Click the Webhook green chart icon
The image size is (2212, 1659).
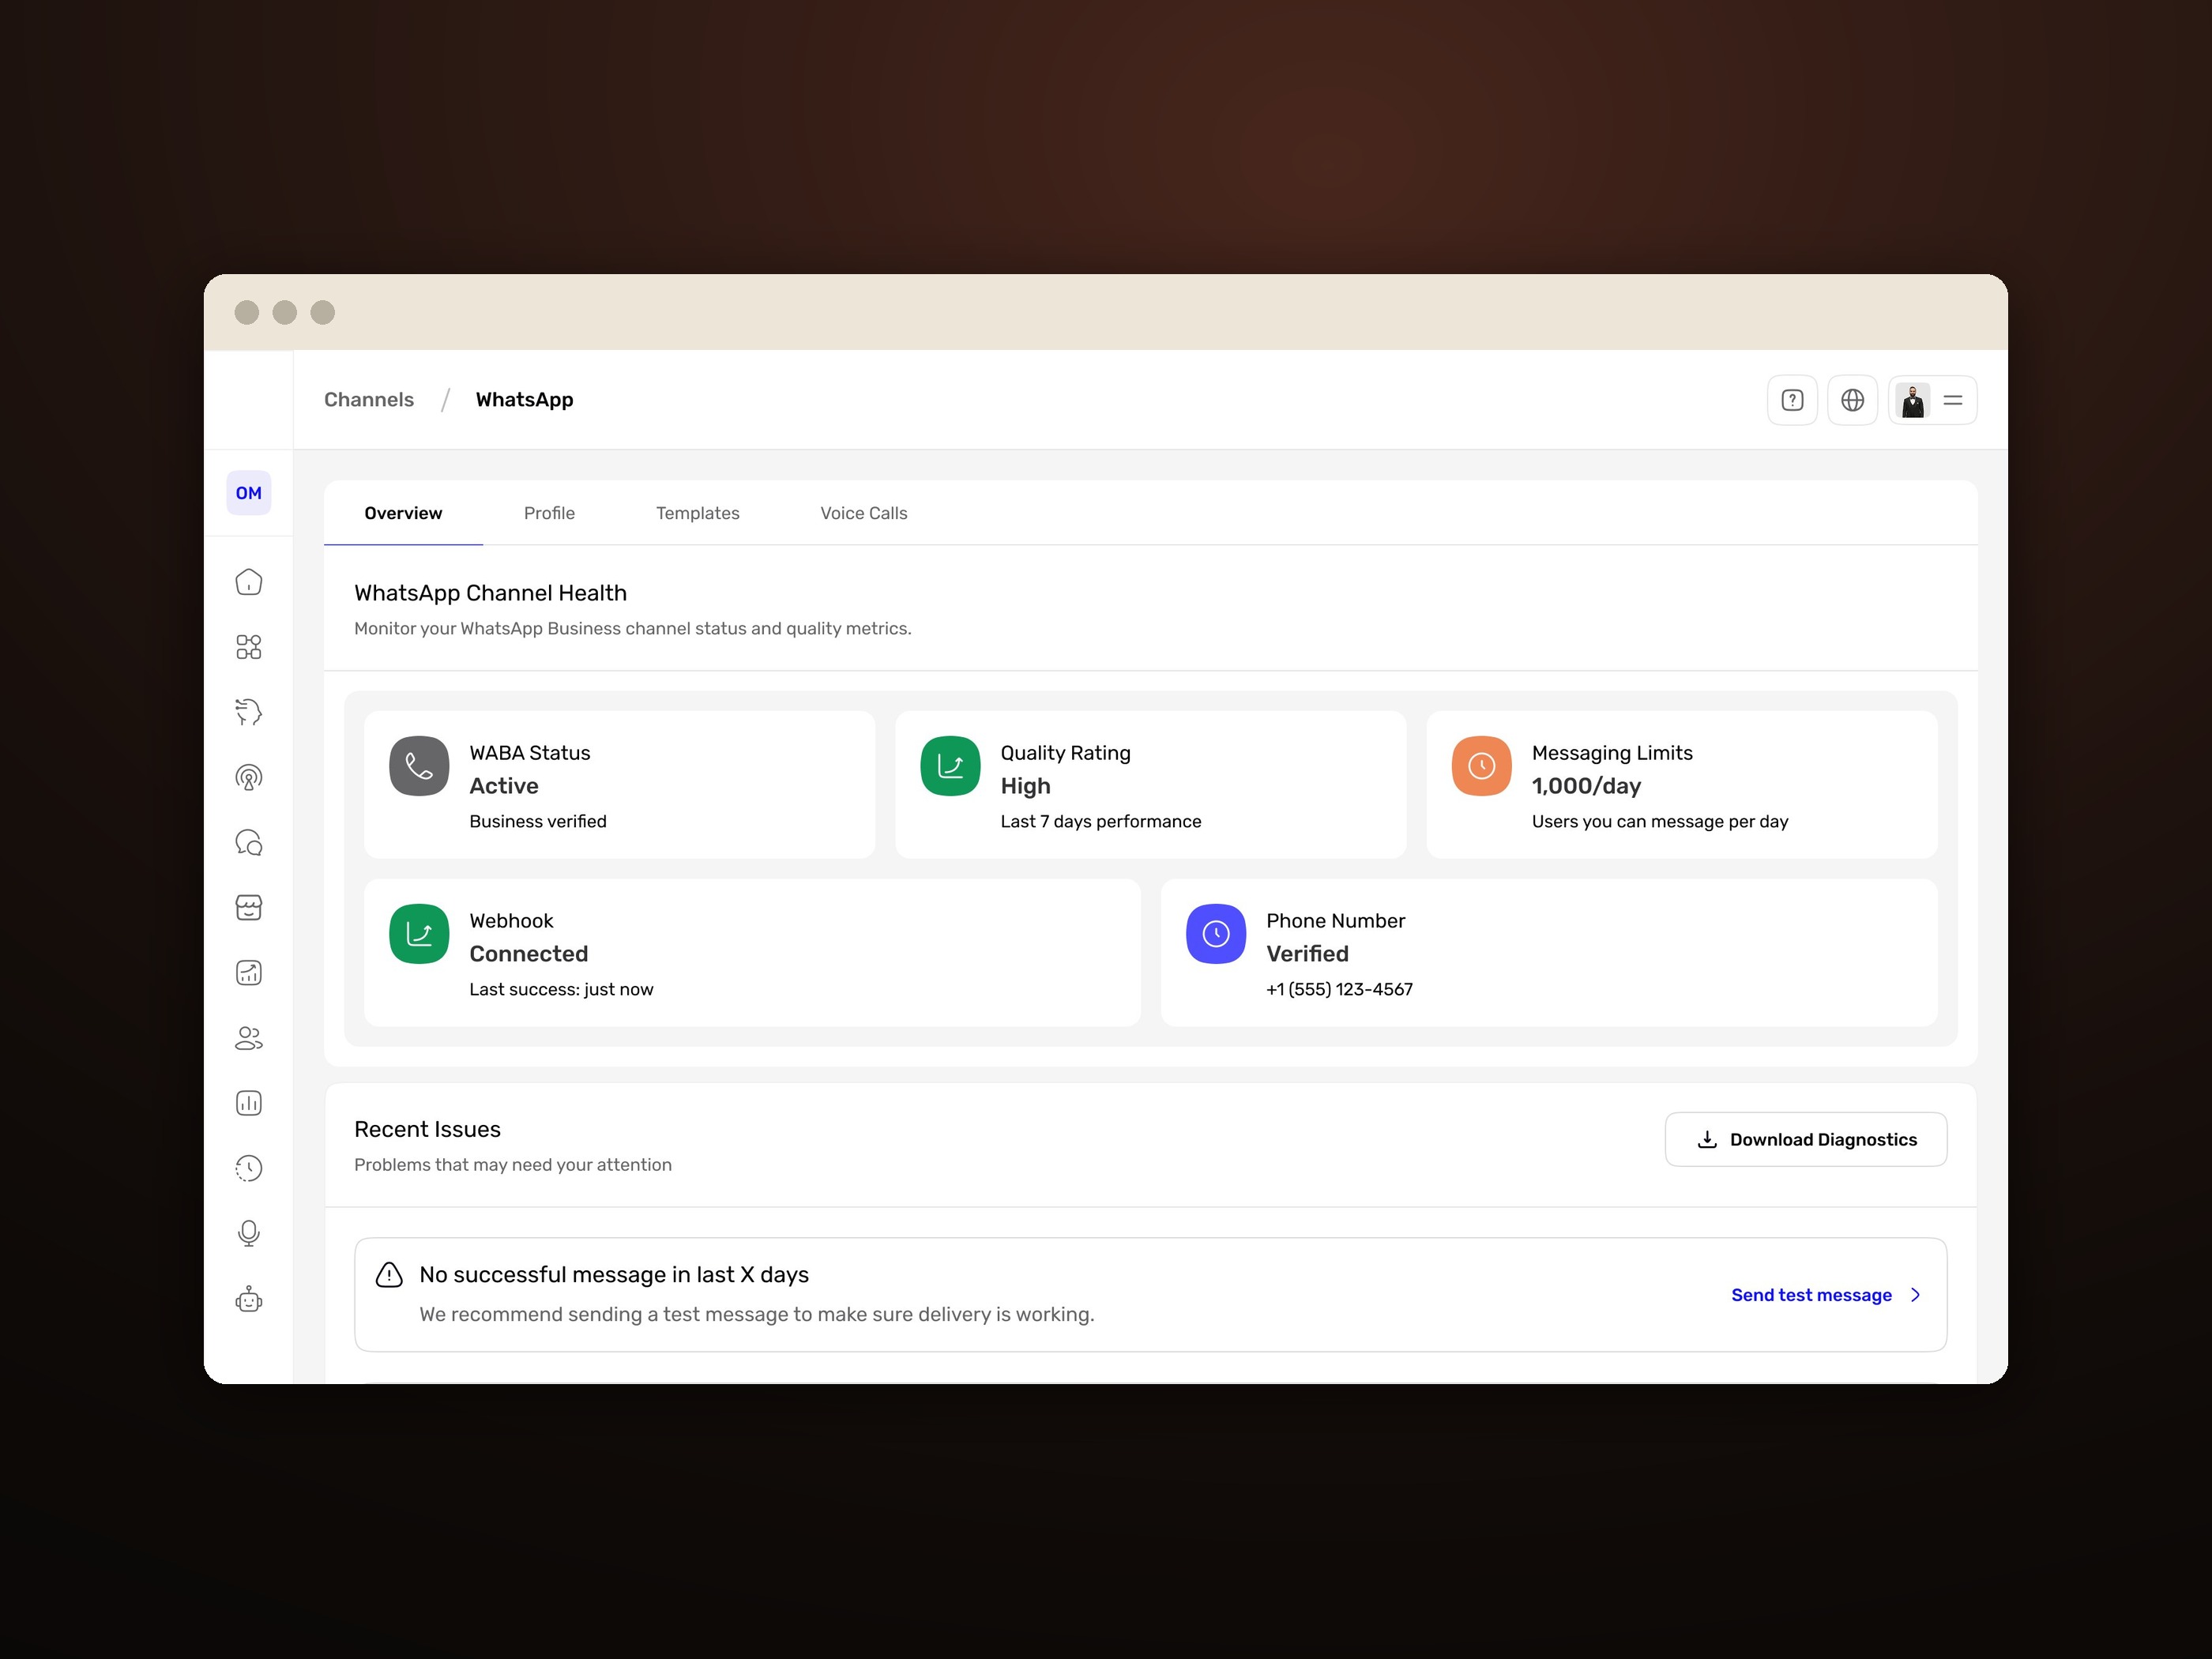tap(419, 934)
